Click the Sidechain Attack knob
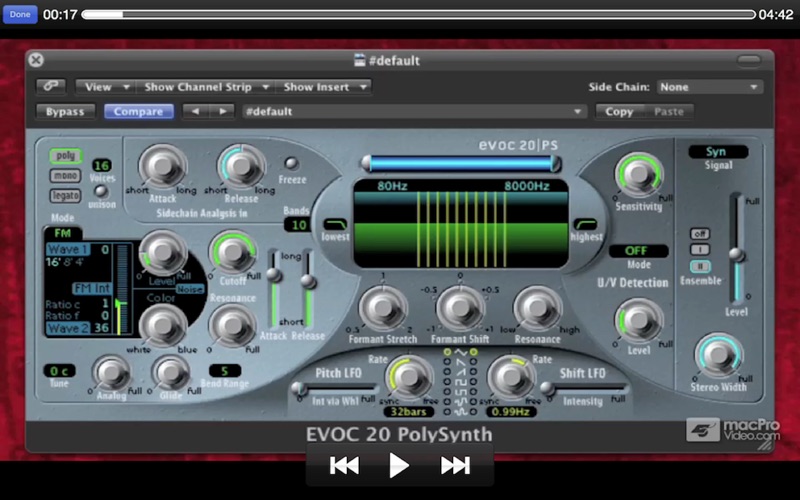 [163, 166]
